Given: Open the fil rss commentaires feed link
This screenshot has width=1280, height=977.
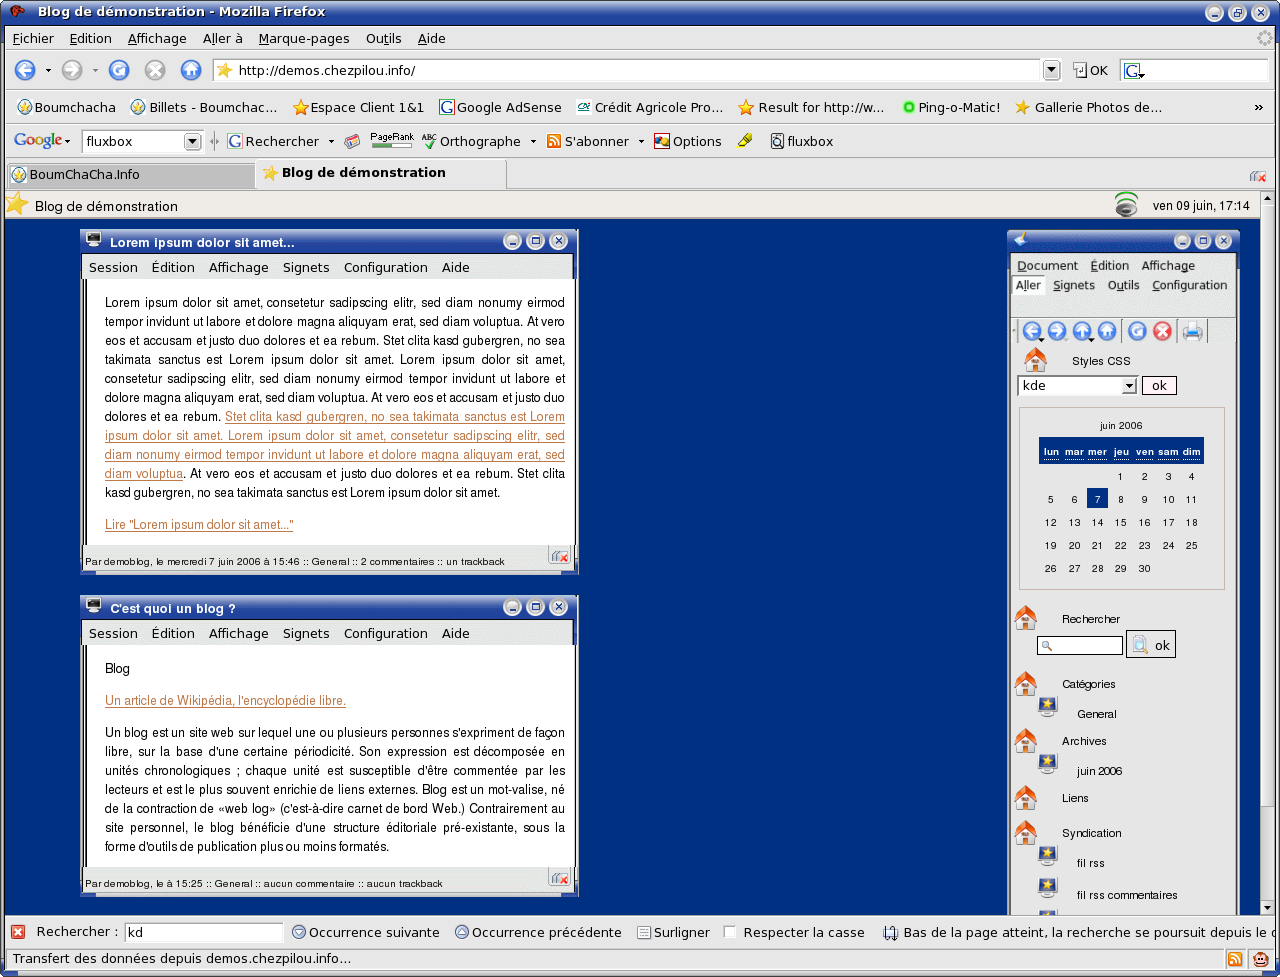Looking at the screenshot, I should click(1127, 895).
